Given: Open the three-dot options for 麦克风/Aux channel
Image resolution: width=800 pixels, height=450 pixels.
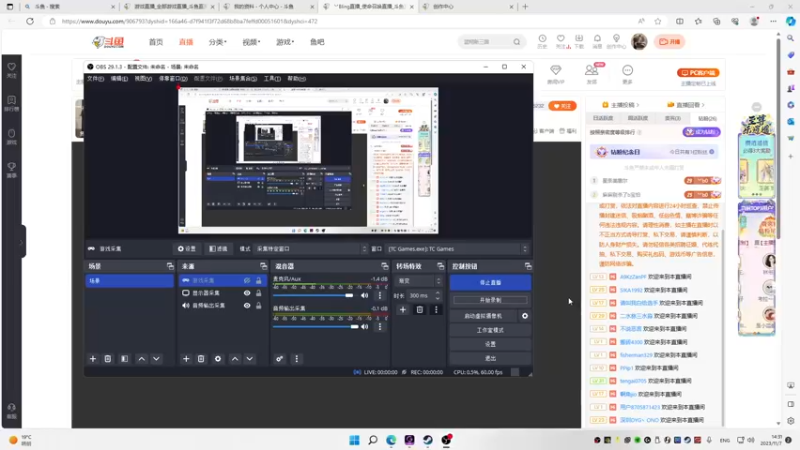Looking at the screenshot, I should pos(380,295).
